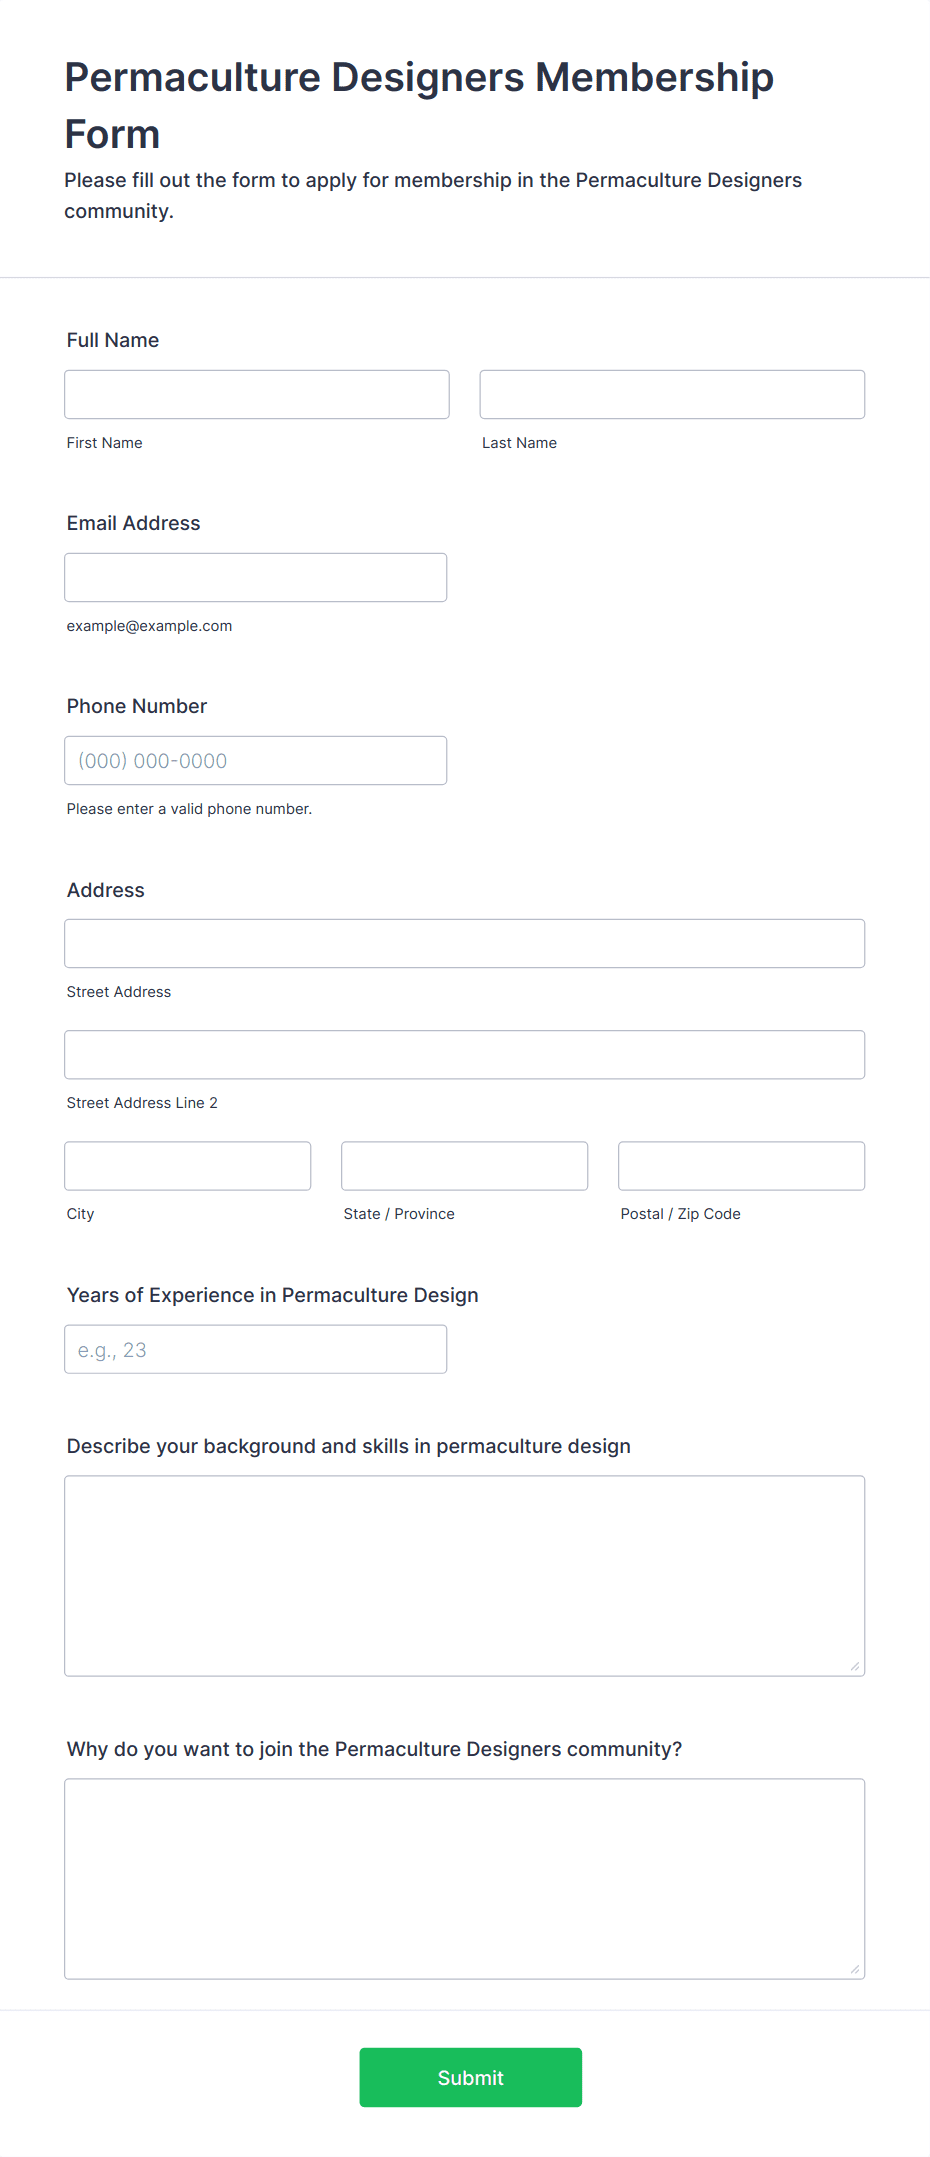Click the why-join textarea resize handle
930x2157 pixels.
[x=855, y=1969]
